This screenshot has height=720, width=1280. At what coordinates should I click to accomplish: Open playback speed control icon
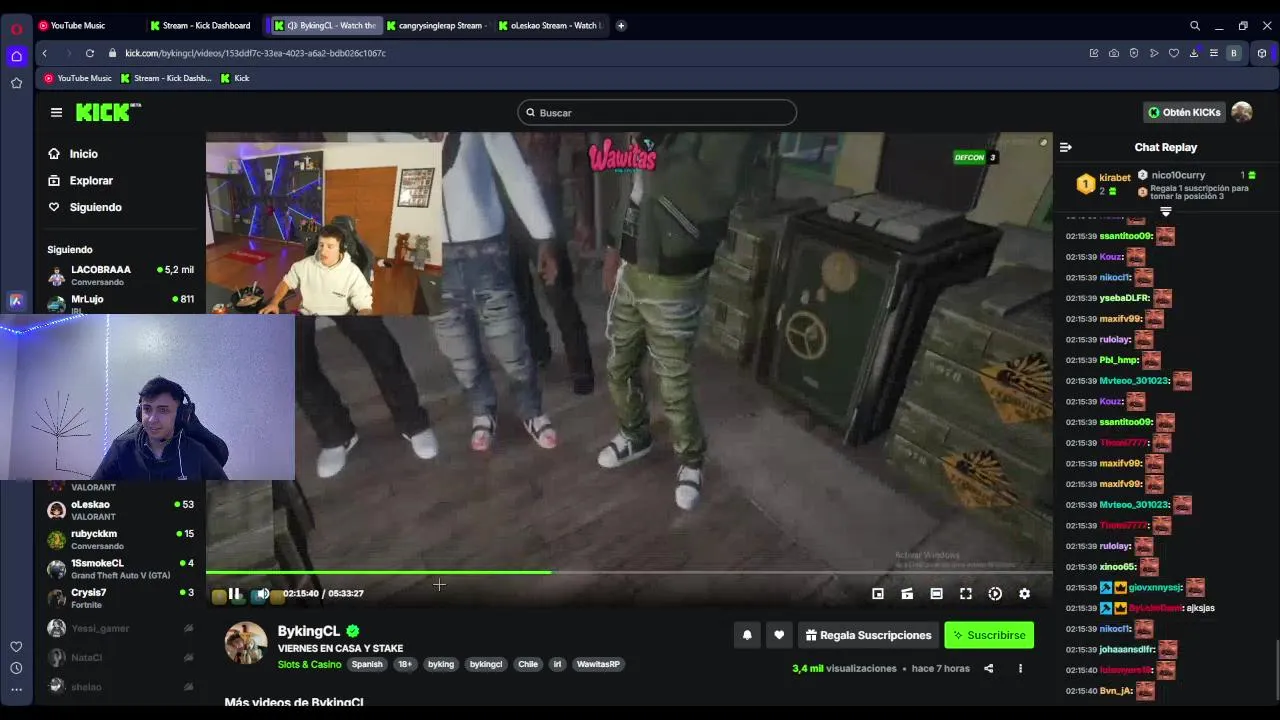995,593
